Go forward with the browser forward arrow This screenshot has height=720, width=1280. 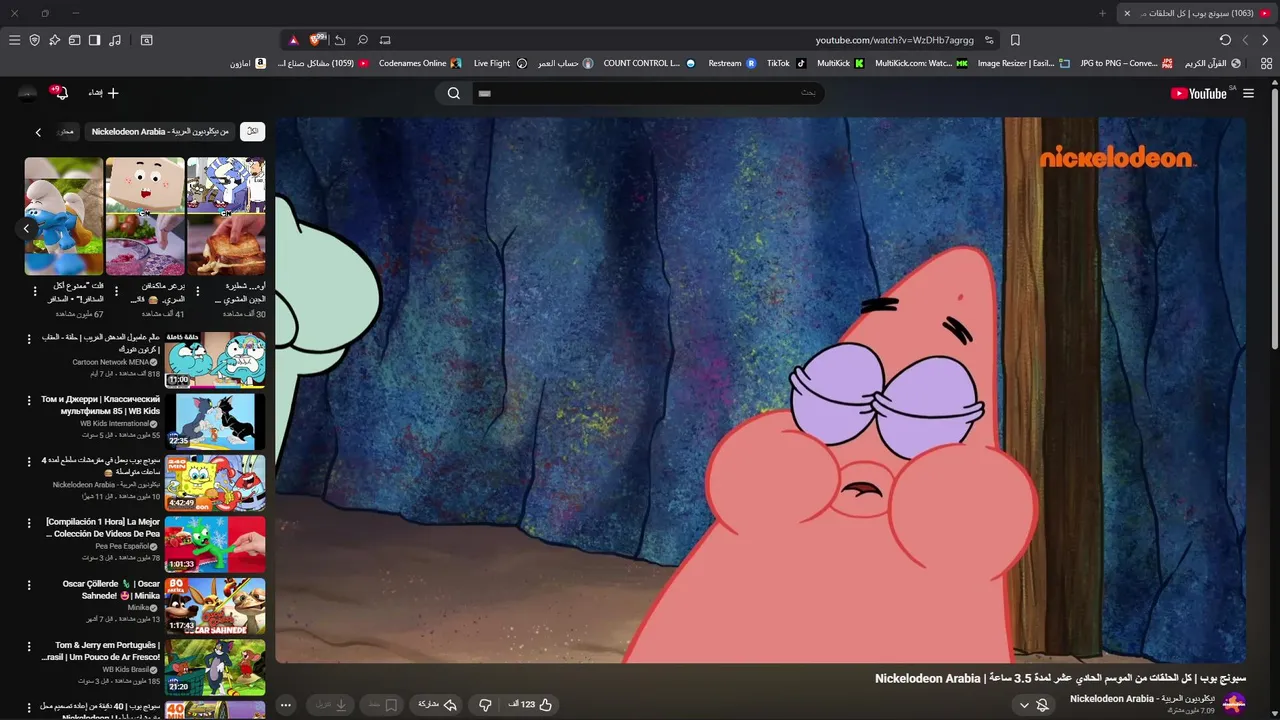click(x=1245, y=40)
